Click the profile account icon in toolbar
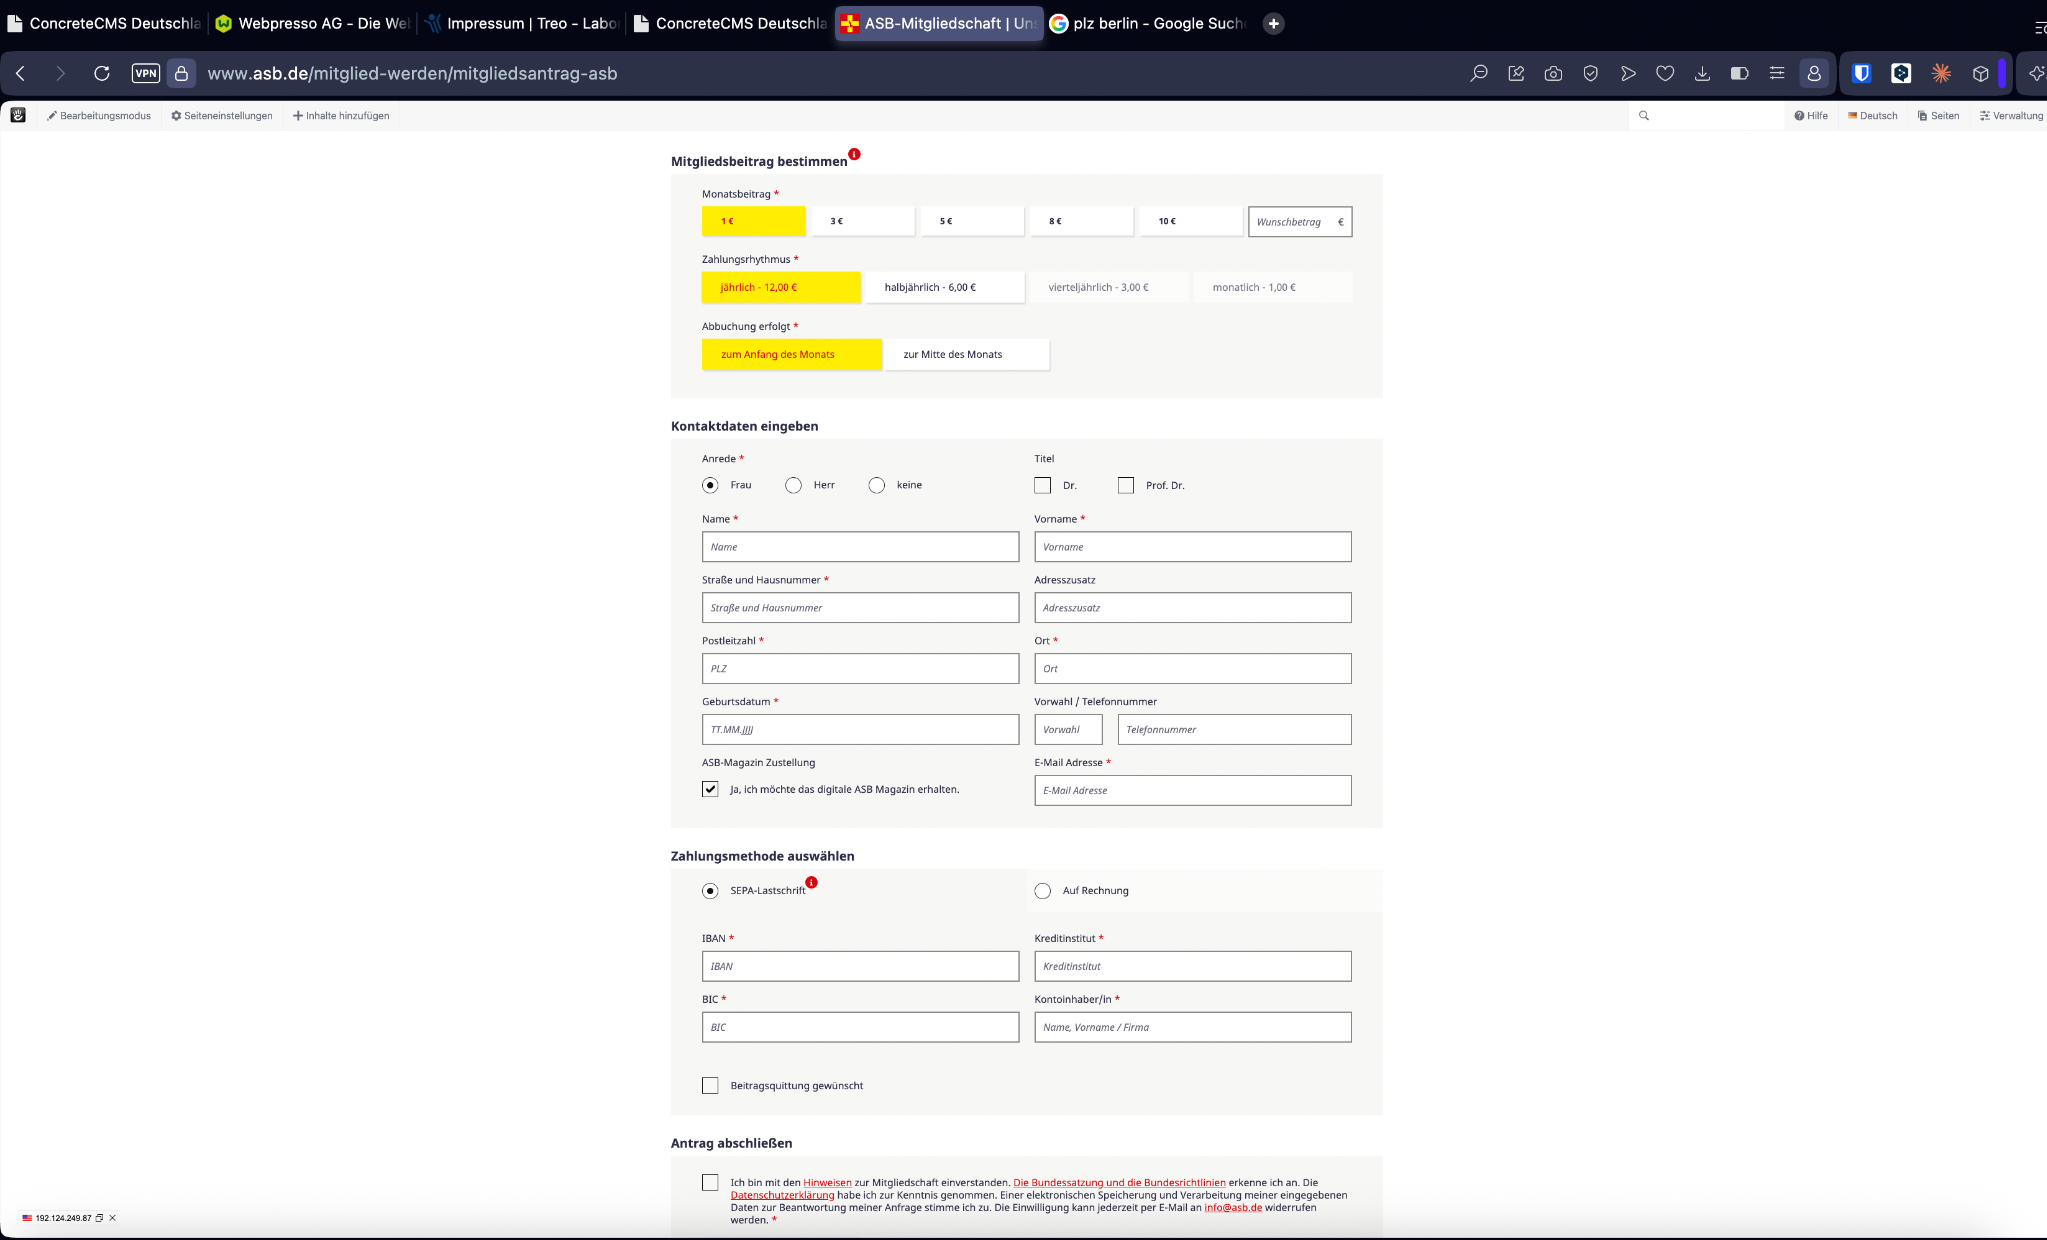2047x1240 pixels. point(1814,73)
